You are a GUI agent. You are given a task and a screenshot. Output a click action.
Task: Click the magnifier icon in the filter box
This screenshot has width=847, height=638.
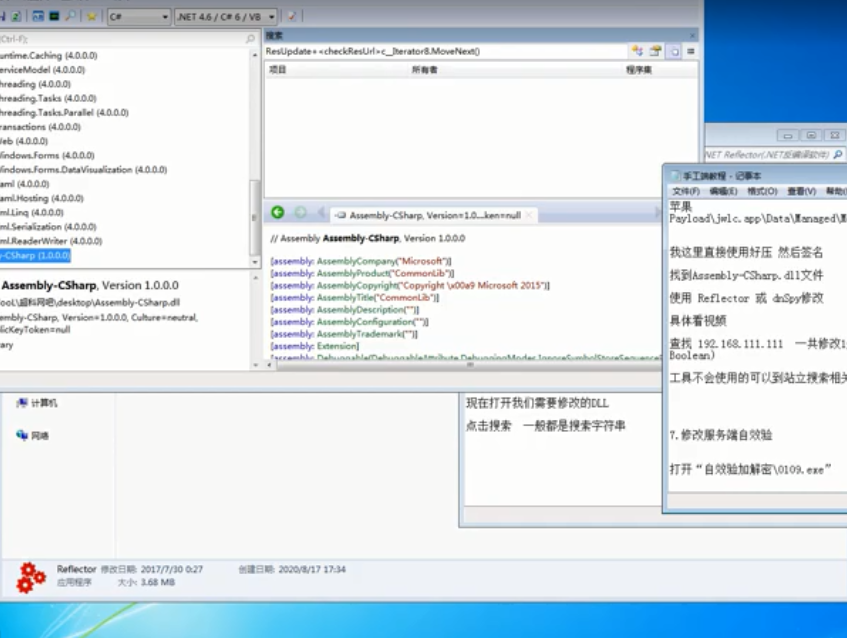[250, 39]
